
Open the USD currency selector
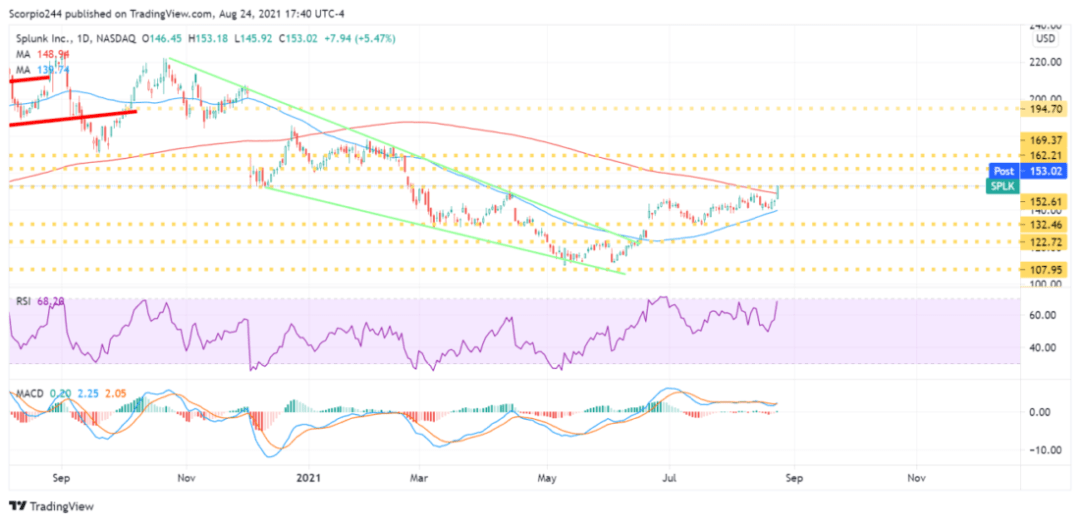[x=1046, y=39]
